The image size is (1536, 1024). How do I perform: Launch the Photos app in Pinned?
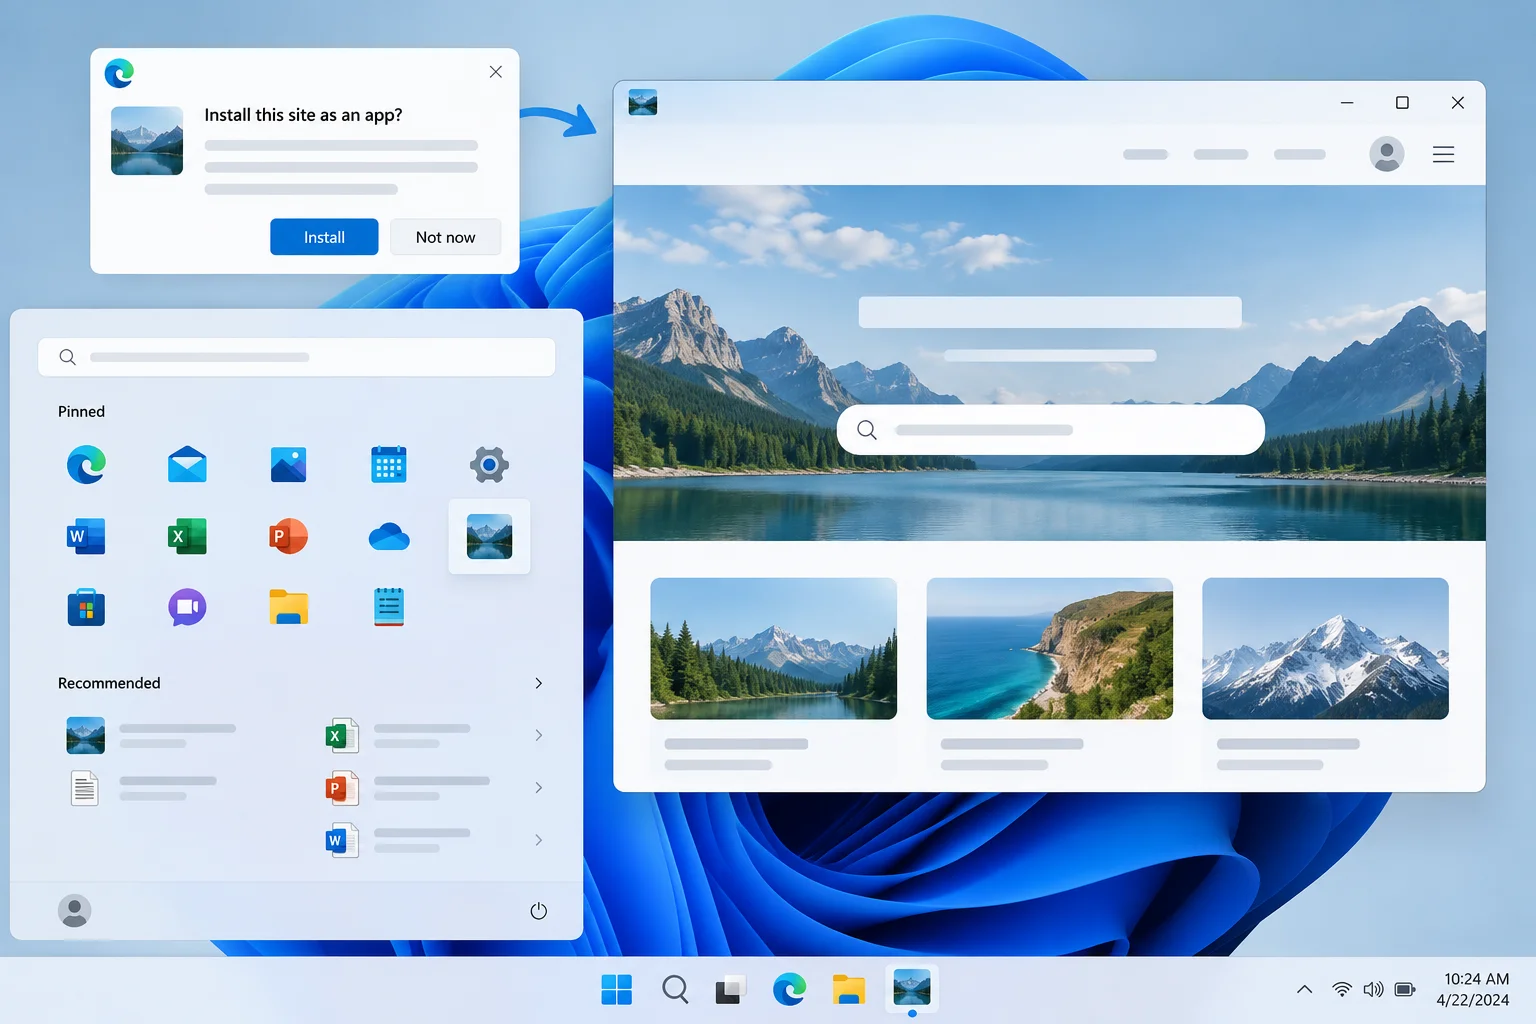[288, 465]
